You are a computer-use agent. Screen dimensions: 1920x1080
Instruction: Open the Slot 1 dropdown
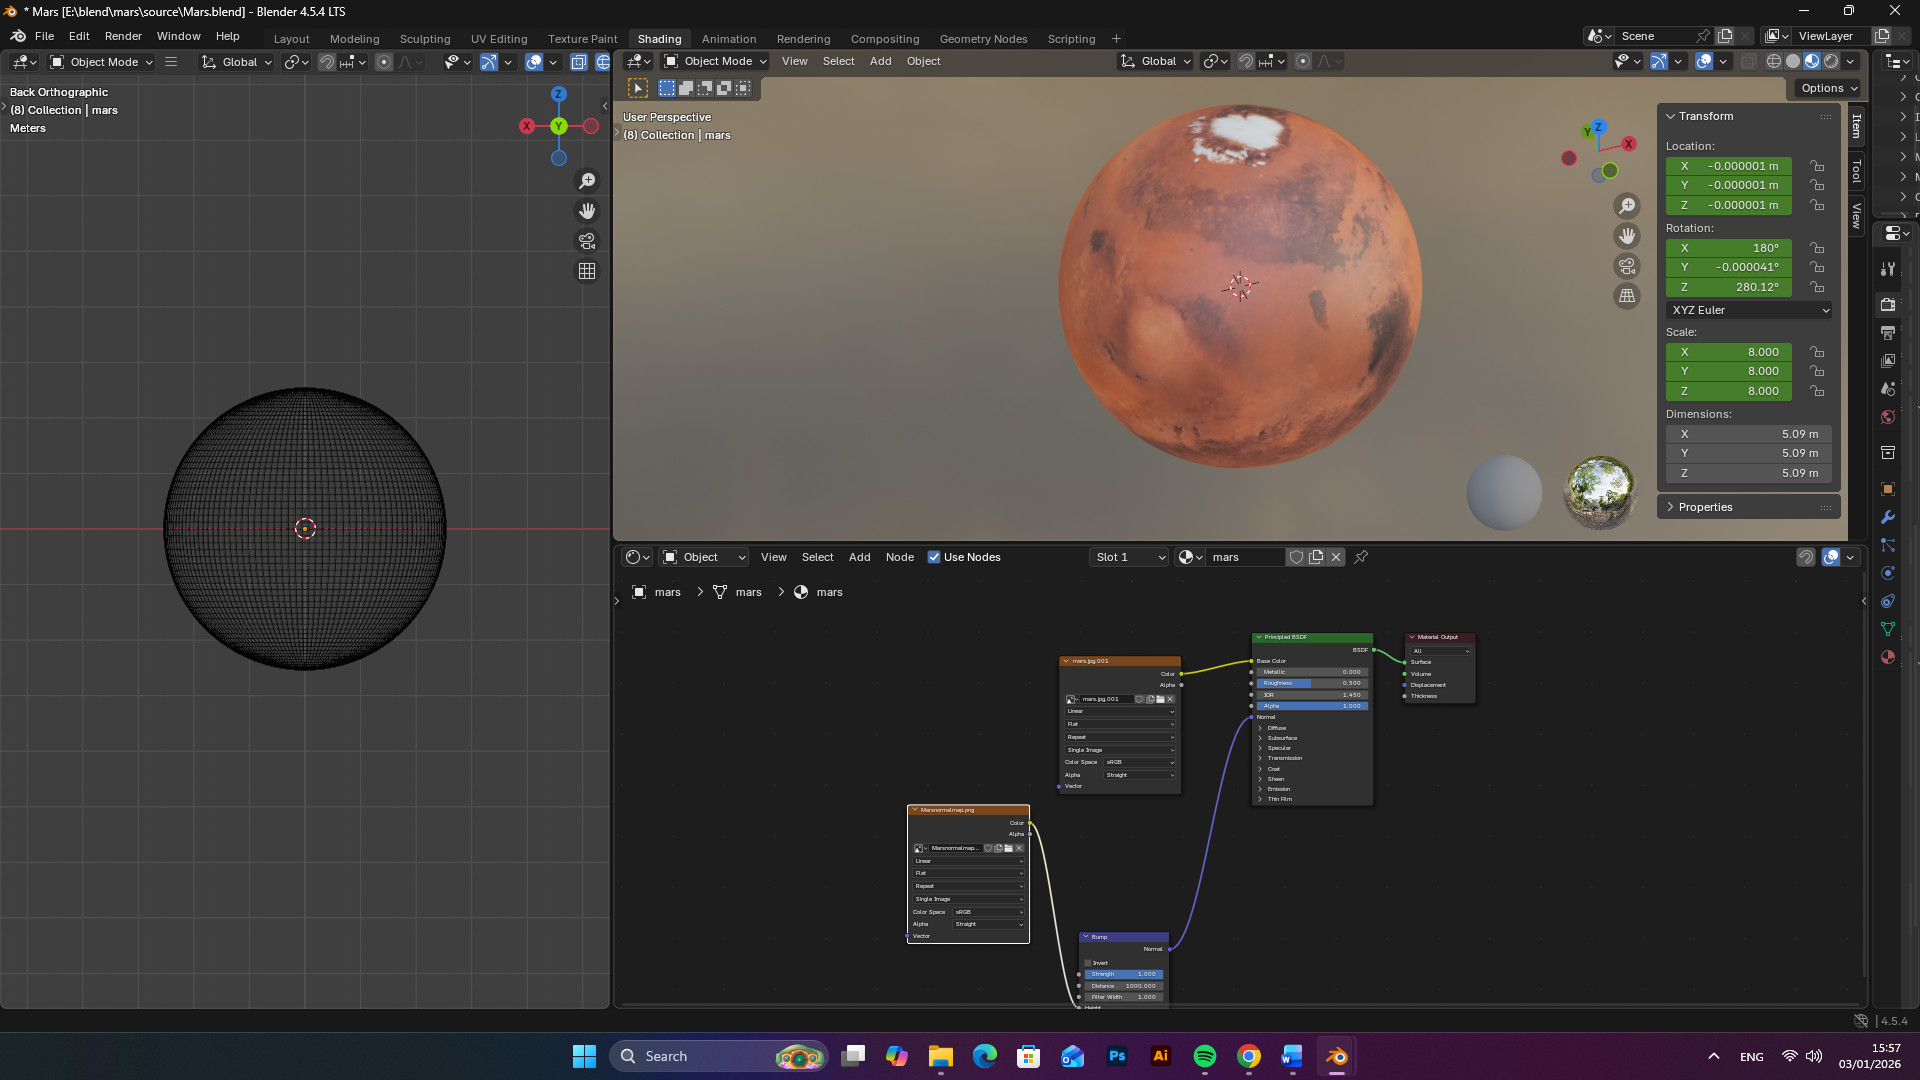point(1129,557)
